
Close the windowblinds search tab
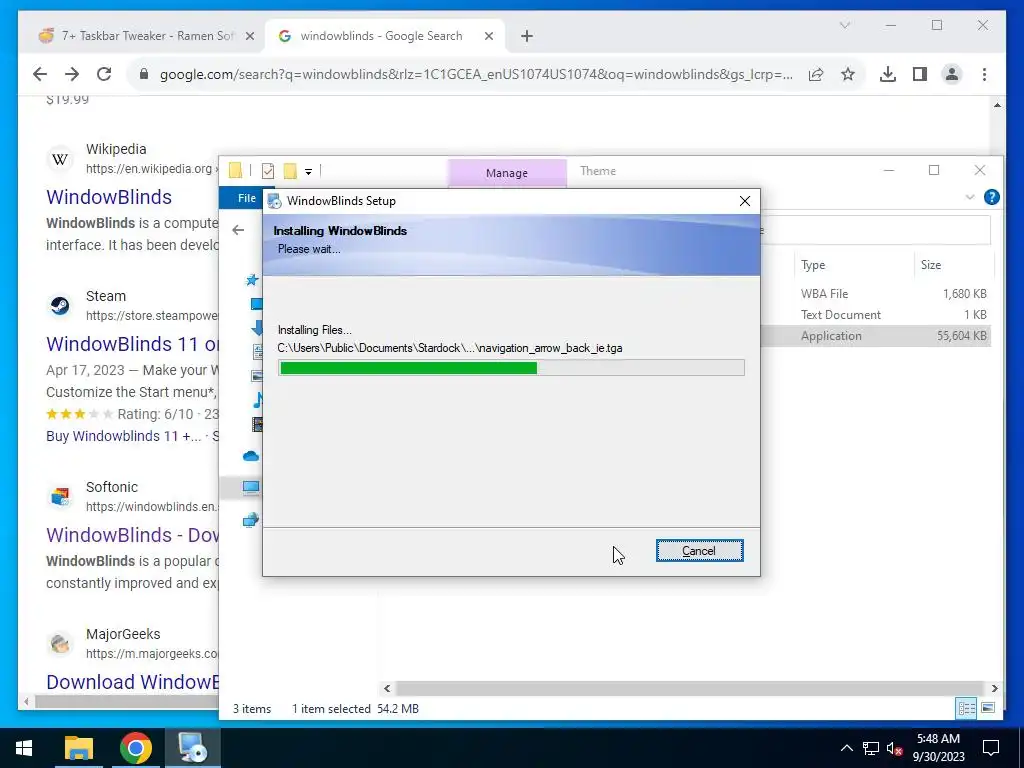click(x=488, y=37)
